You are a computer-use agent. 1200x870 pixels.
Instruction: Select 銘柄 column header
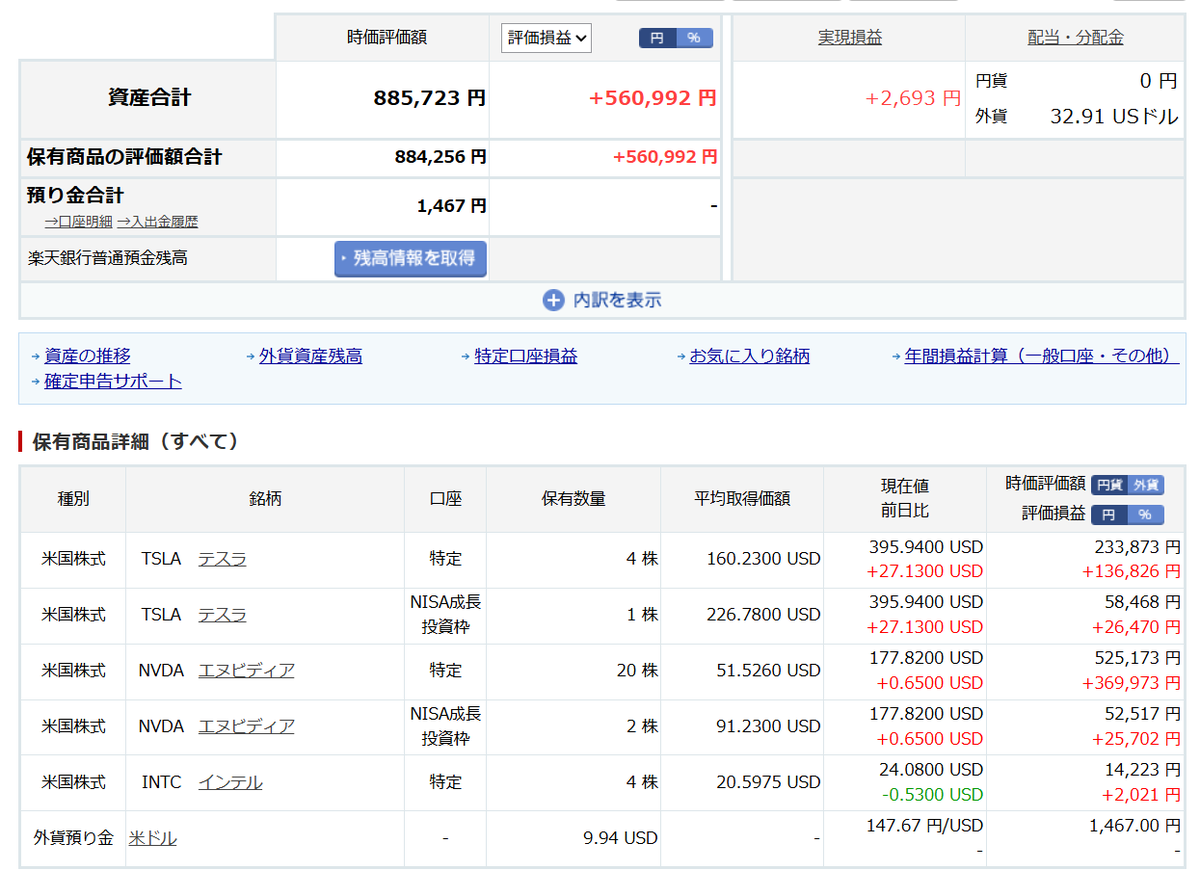point(265,498)
